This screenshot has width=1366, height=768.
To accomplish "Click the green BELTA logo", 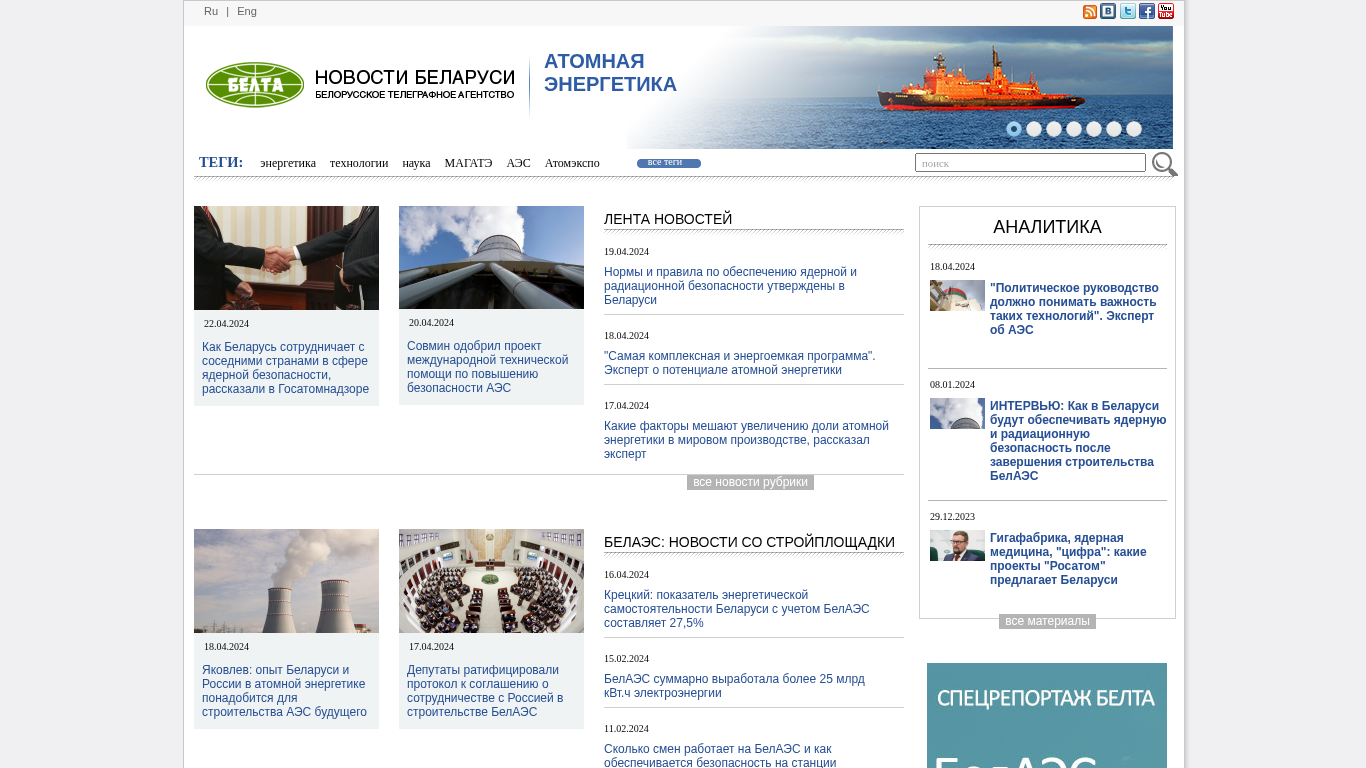I will 255,85.
